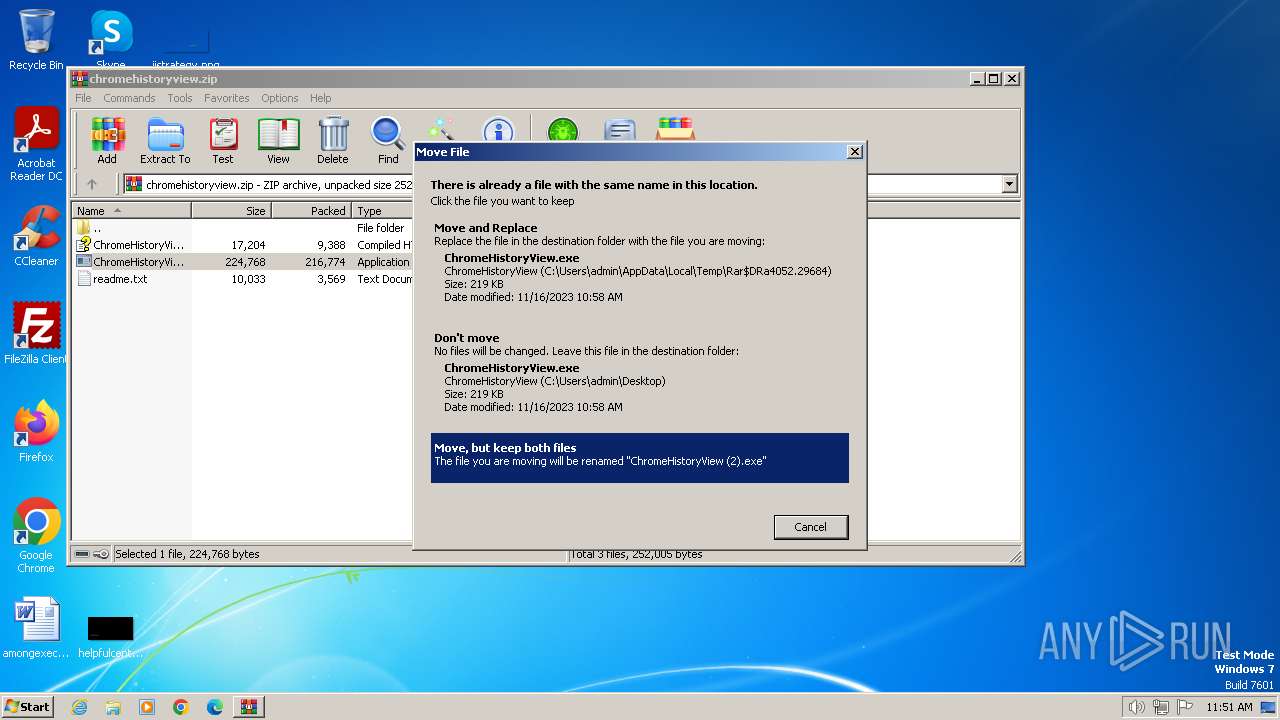This screenshot has height=720, width=1280.
Task: Expand the archive path dropdown arrow
Action: (x=1009, y=184)
